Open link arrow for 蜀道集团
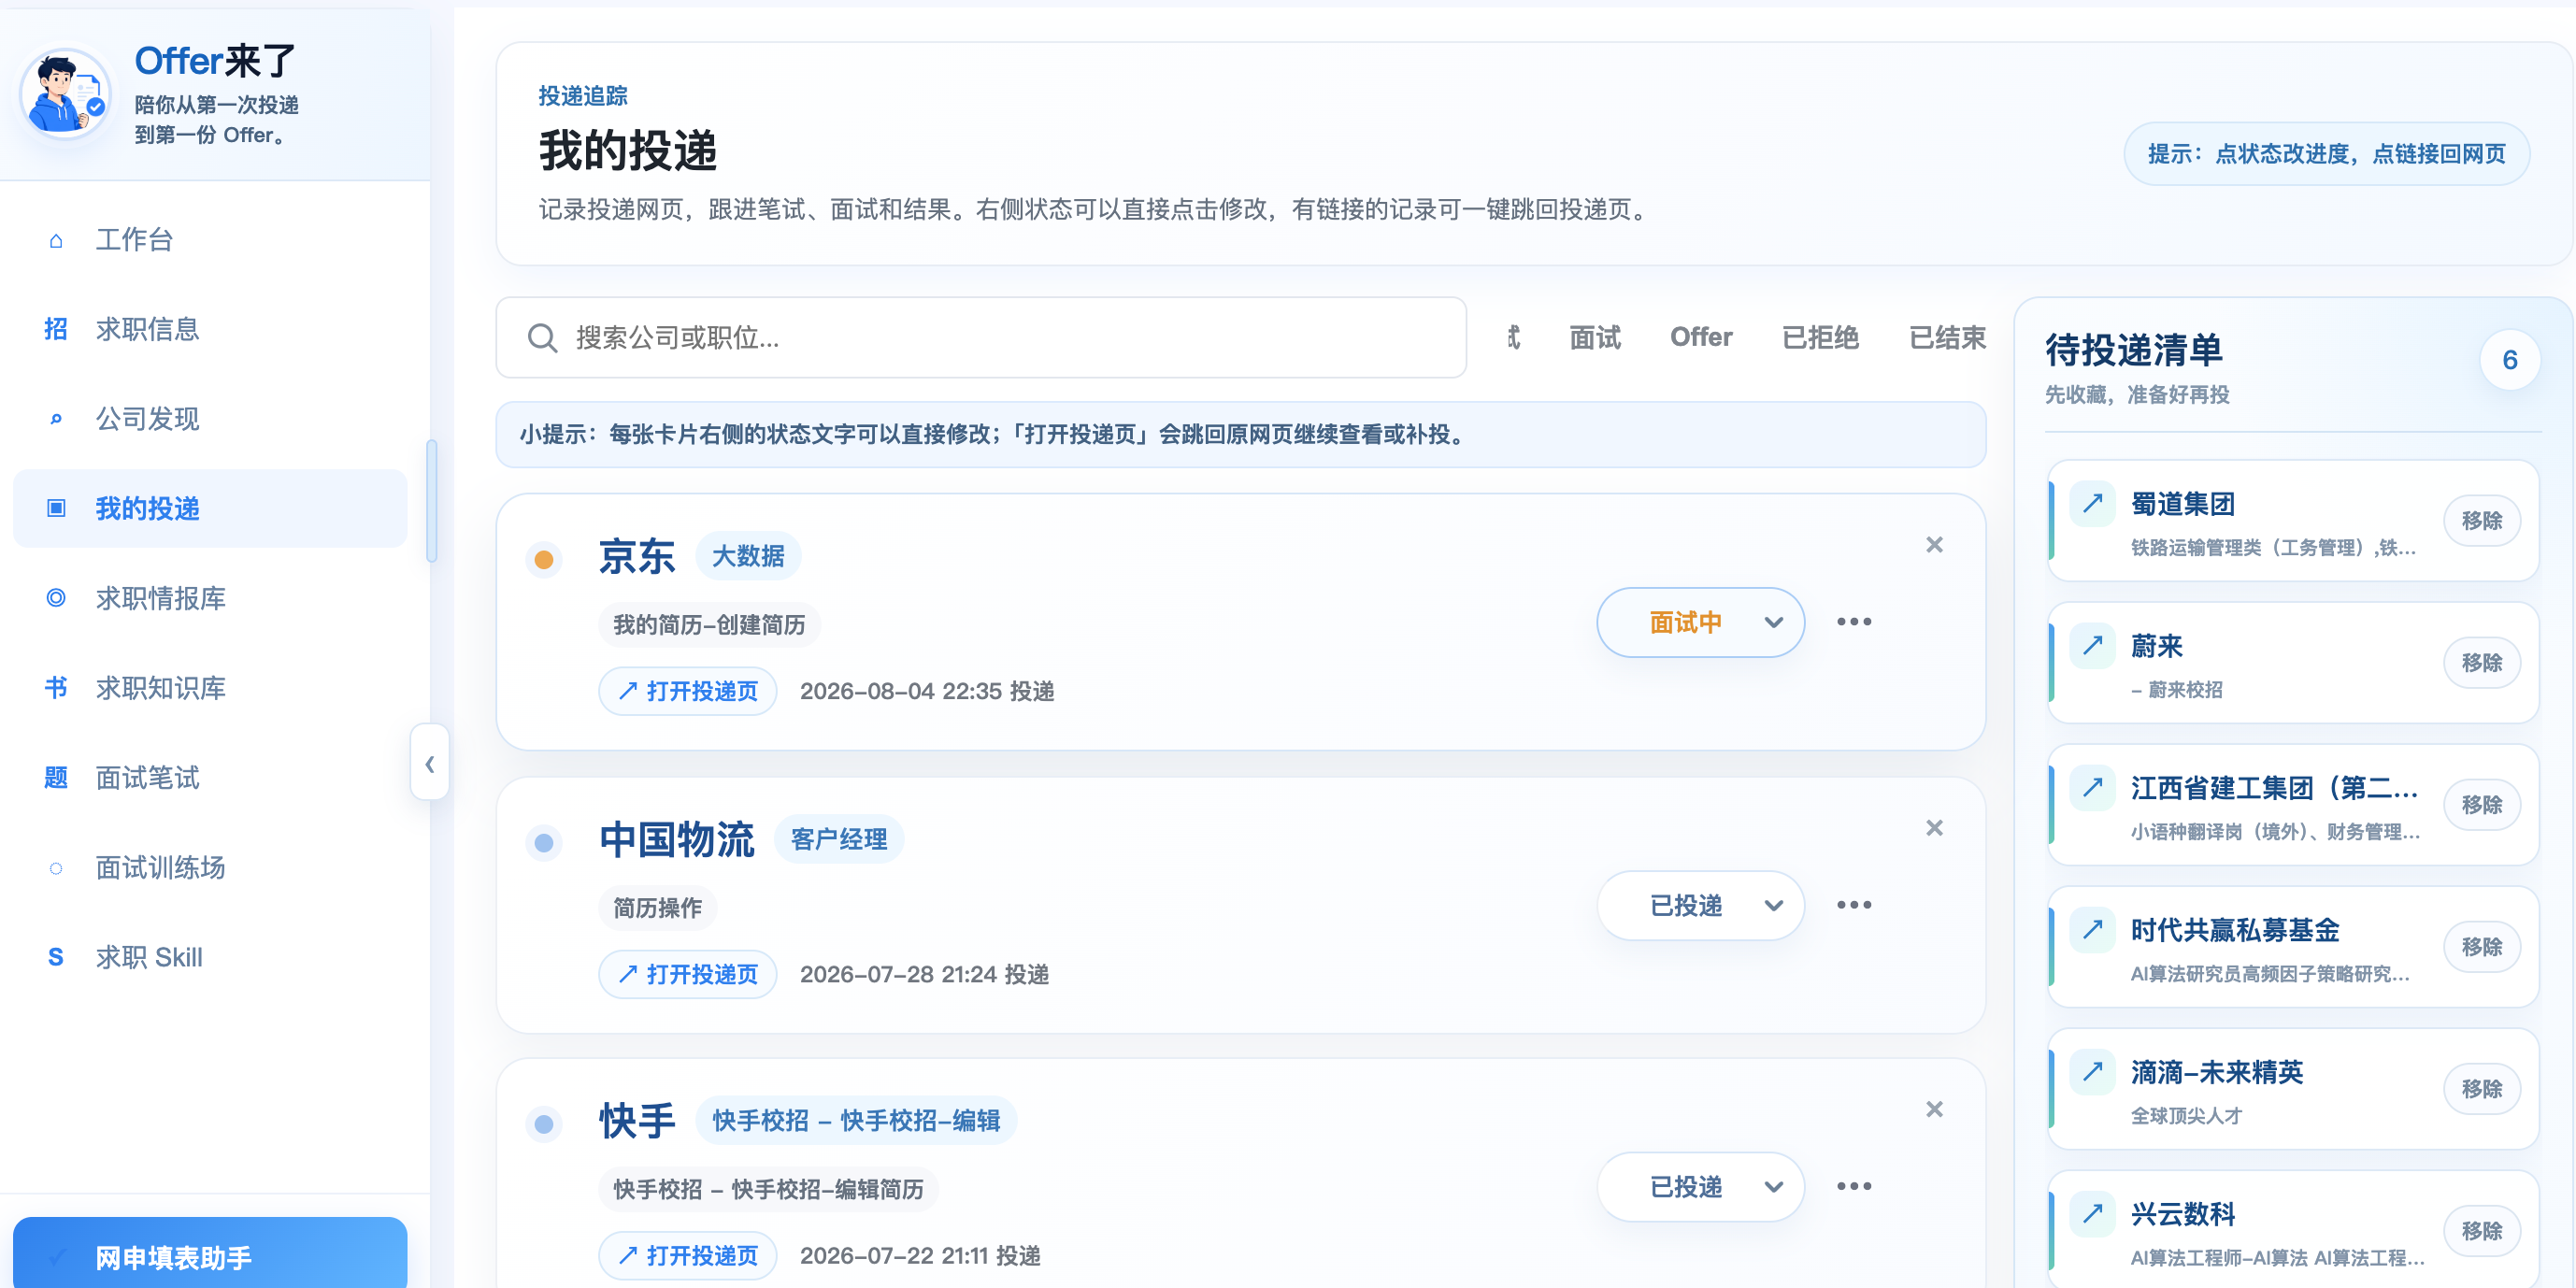This screenshot has width=2576, height=1288. click(x=2092, y=503)
